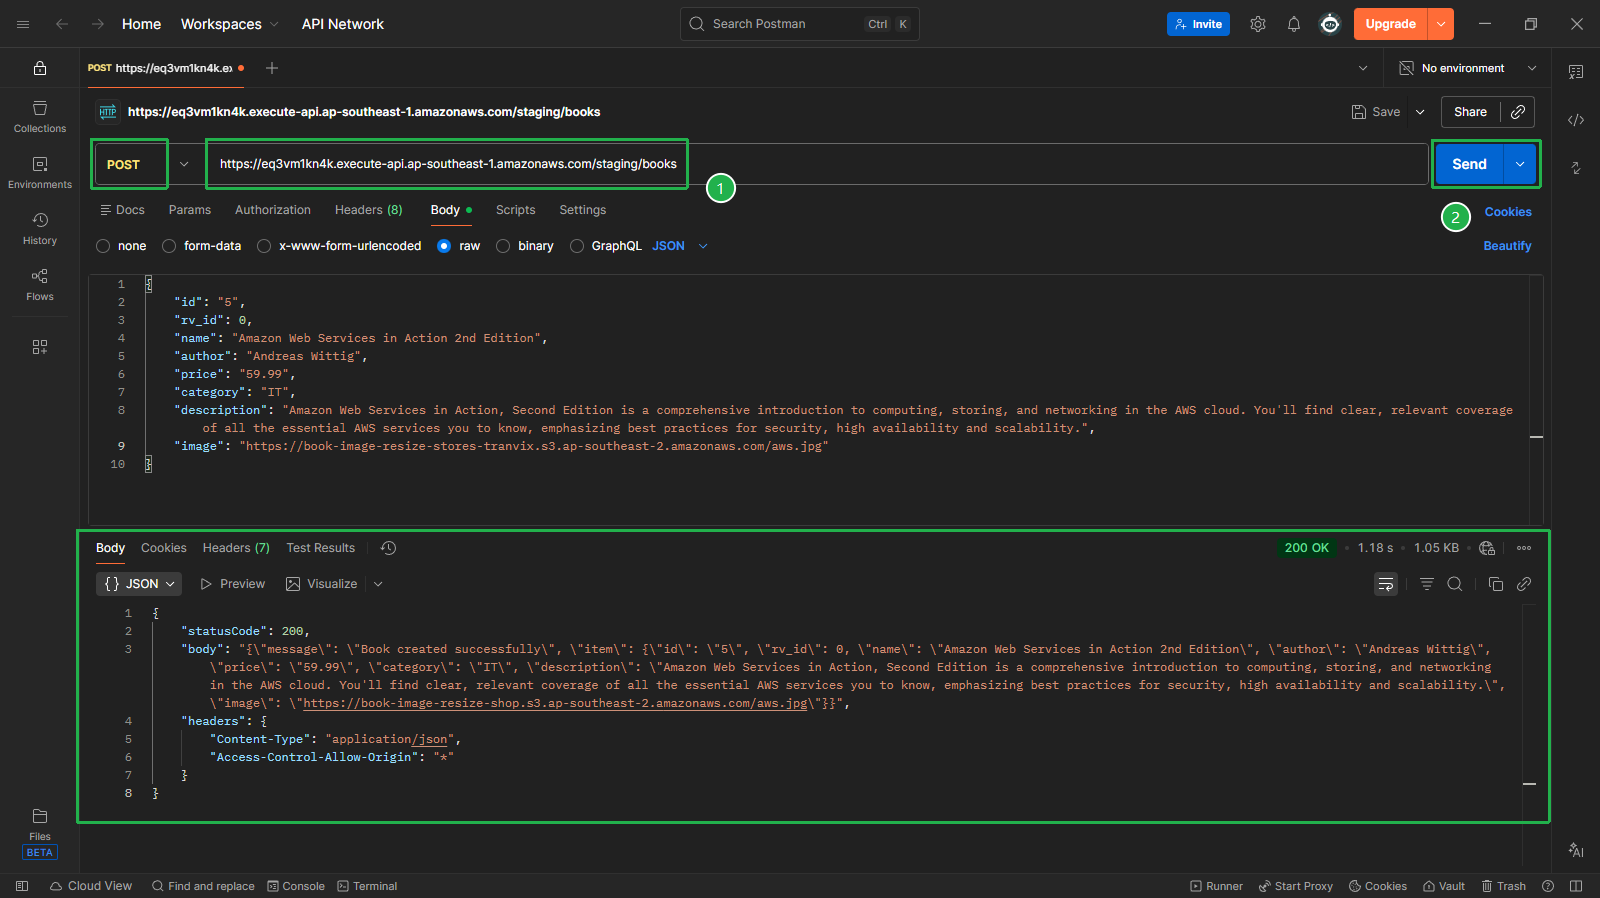This screenshot has height=898, width=1600.
Task: Switch to request Settings tab
Action: [583, 210]
